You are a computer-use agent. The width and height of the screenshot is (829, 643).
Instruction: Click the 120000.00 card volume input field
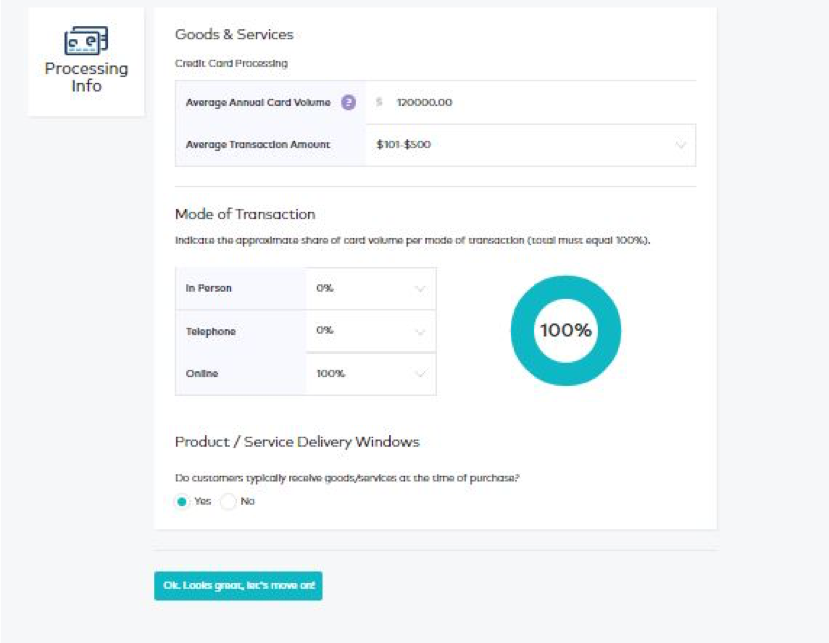530,103
